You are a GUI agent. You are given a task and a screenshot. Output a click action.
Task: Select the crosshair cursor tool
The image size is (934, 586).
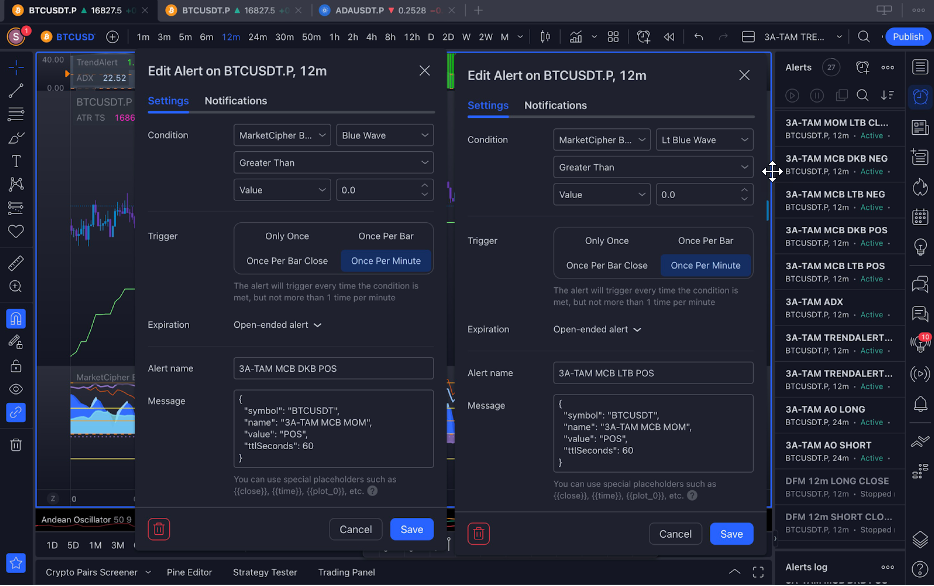point(16,67)
